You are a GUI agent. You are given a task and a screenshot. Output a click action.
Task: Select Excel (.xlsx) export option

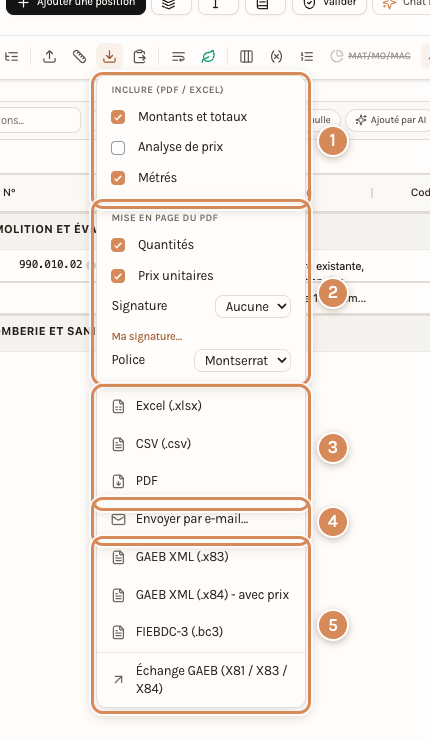pos(201,406)
